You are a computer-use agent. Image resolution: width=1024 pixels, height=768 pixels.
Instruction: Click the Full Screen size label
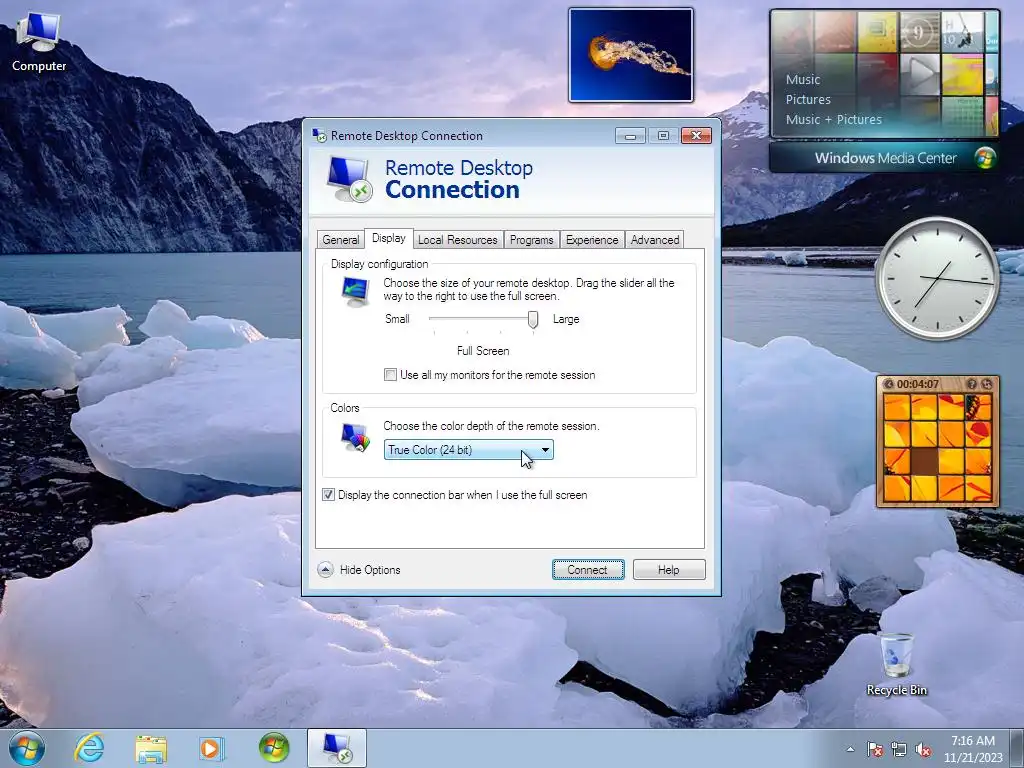tap(483, 351)
